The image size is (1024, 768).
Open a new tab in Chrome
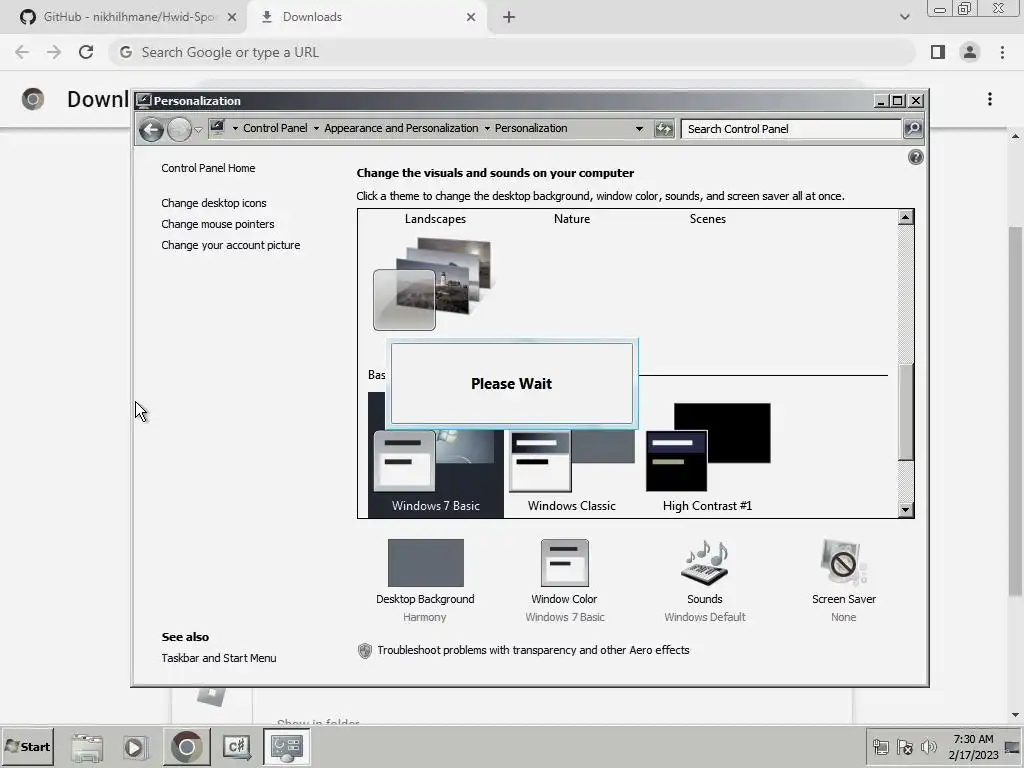click(x=509, y=18)
